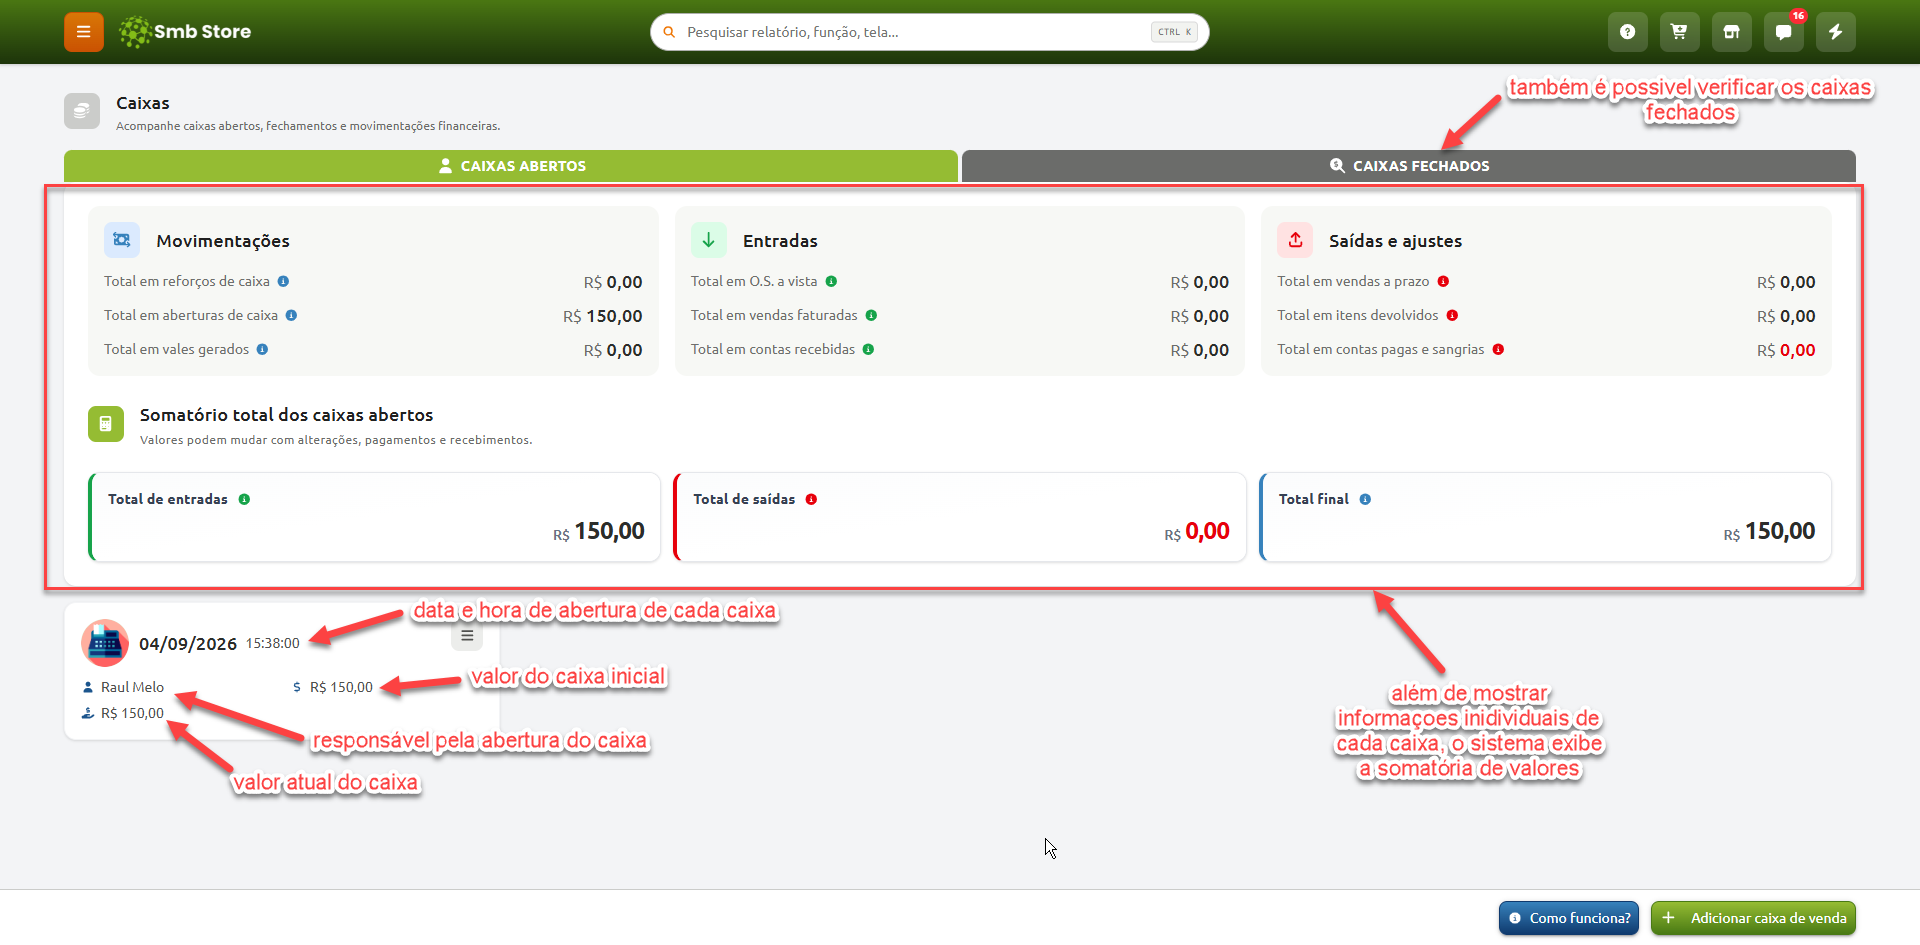Click current caixa value with hand icon
Screen dimensions: 1920x945
tap(123, 713)
